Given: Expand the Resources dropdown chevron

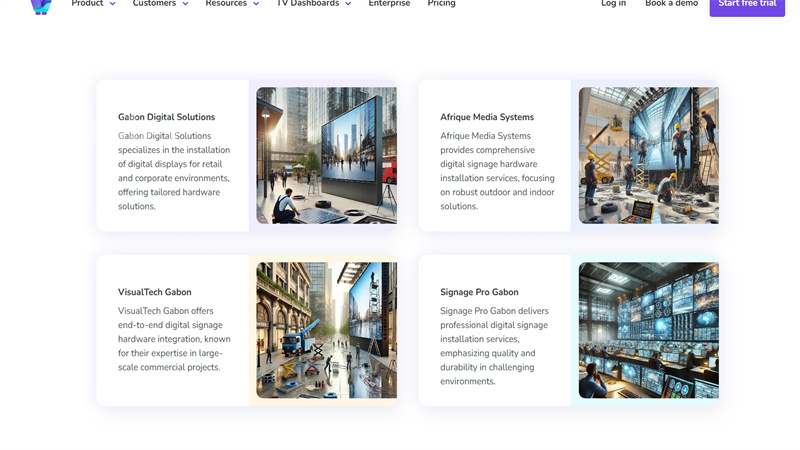Looking at the screenshot, I should 256,4.
